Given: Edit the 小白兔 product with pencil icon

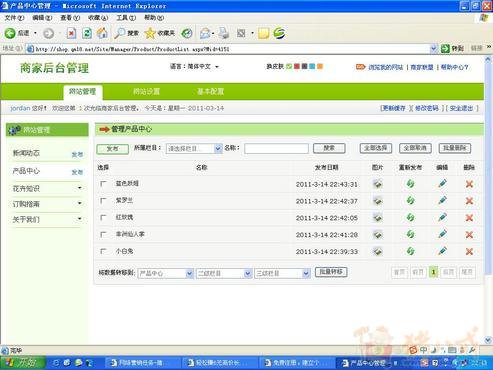Looking at the screenshot, I should pyautogui.click(x=442, y=251).
